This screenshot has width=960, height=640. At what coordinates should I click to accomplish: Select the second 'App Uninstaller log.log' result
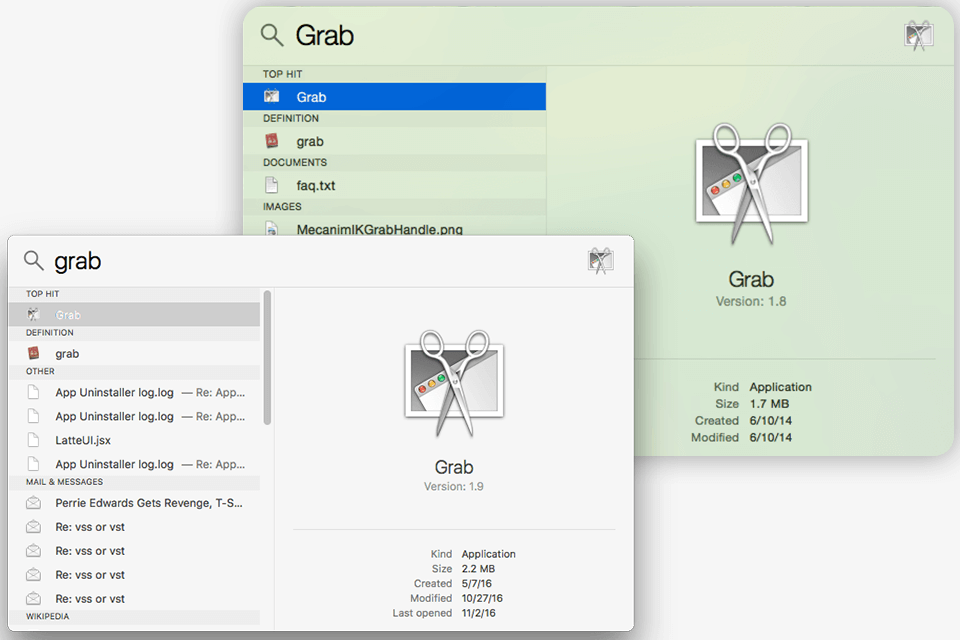pyautogui.click(x=115, y=416)
